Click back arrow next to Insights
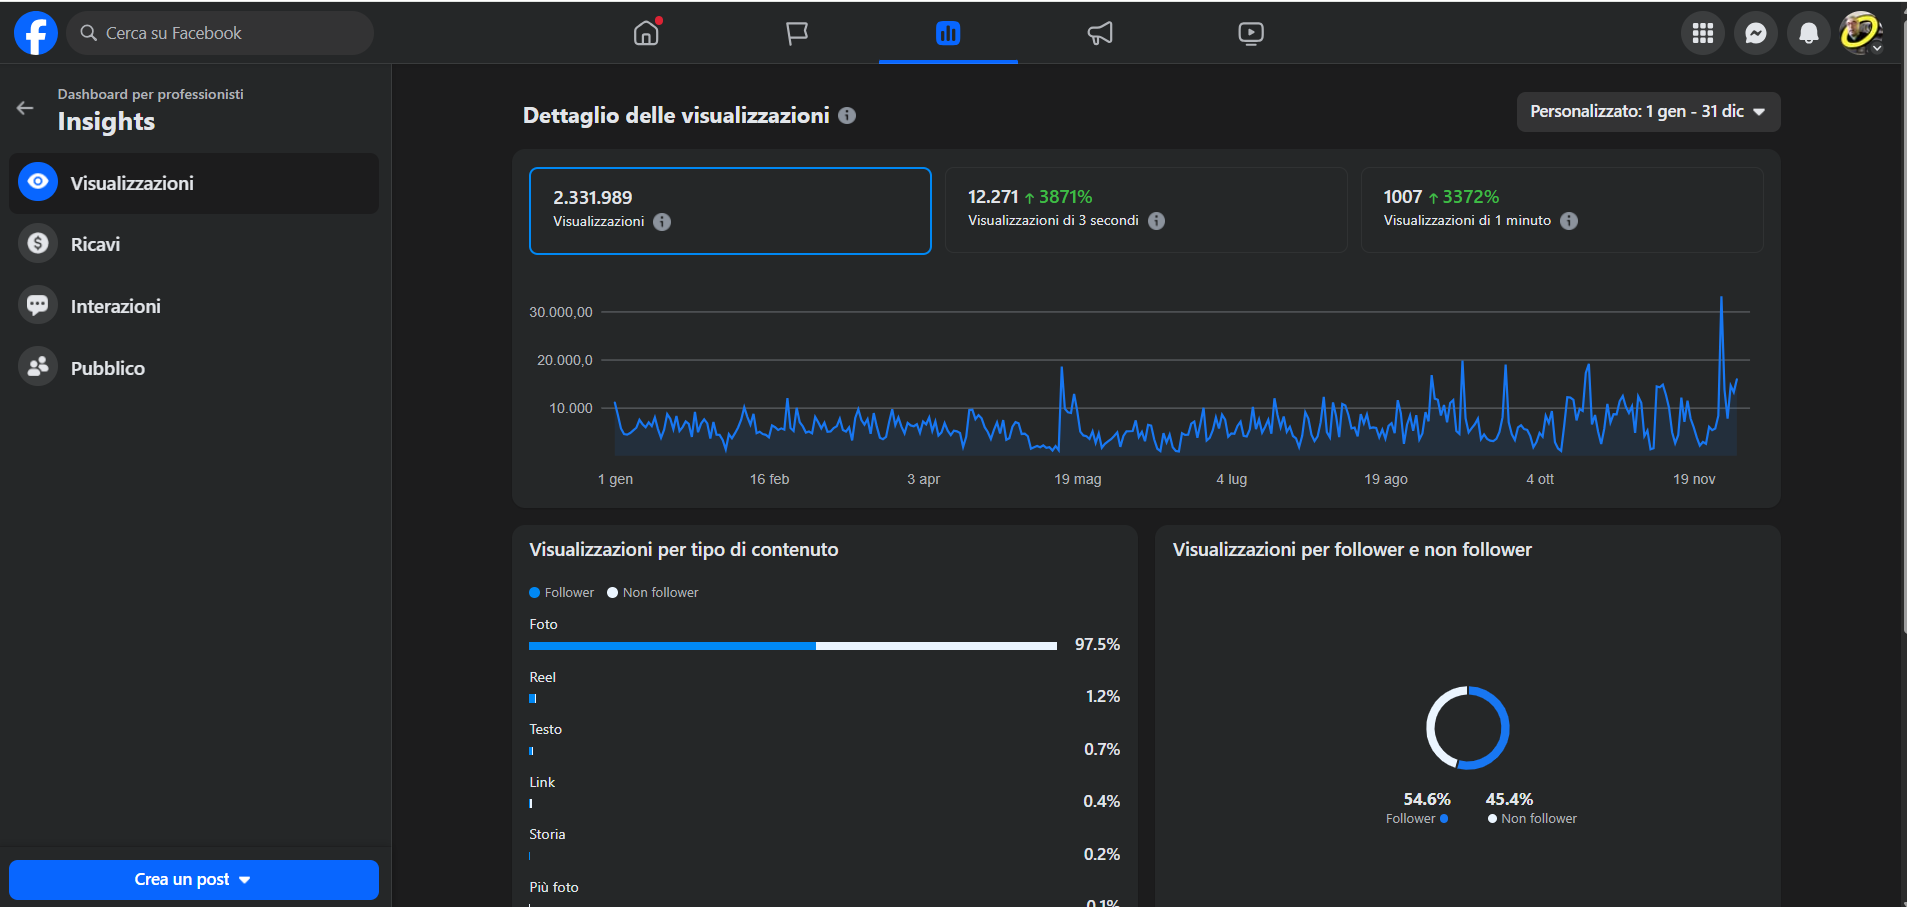The width and height of the screenshot is (1907, 907). point(25,108)
